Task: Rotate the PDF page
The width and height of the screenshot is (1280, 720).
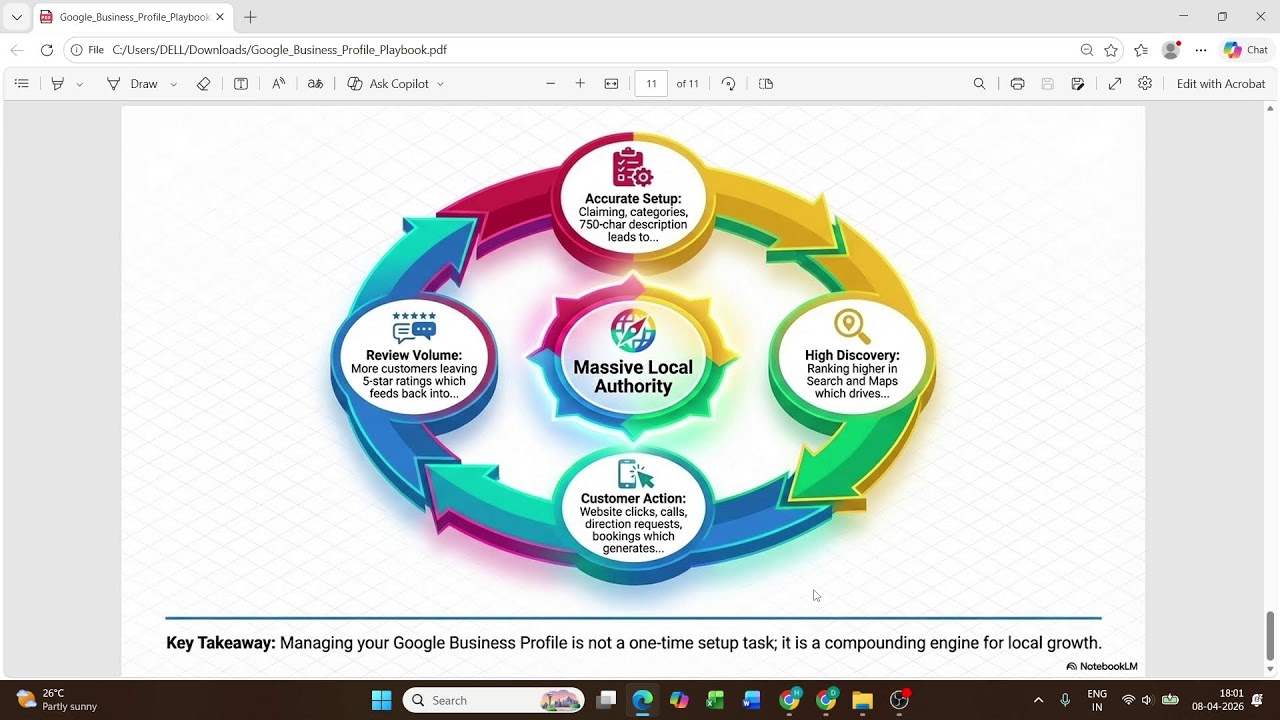Action: (x=729, y=84)
